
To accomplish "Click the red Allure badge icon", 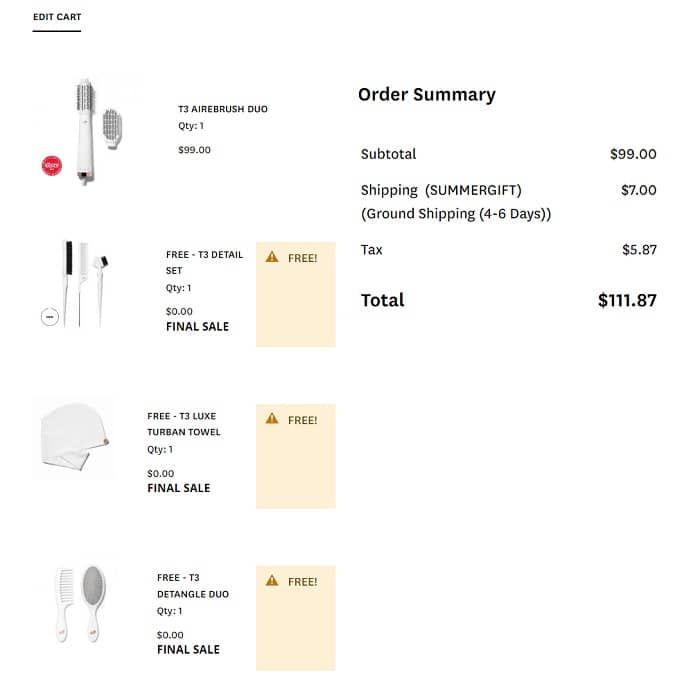I will pos(52,164).
